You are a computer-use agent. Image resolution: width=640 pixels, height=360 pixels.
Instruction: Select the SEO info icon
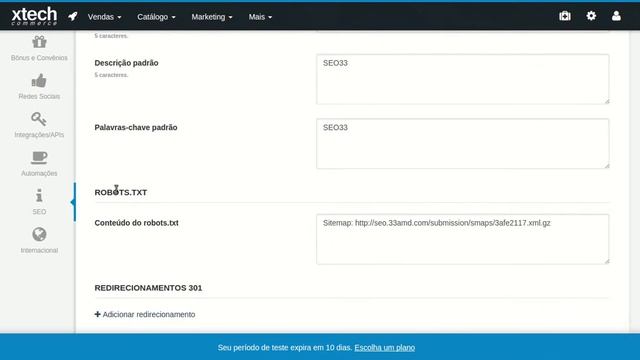click(39, 196)
